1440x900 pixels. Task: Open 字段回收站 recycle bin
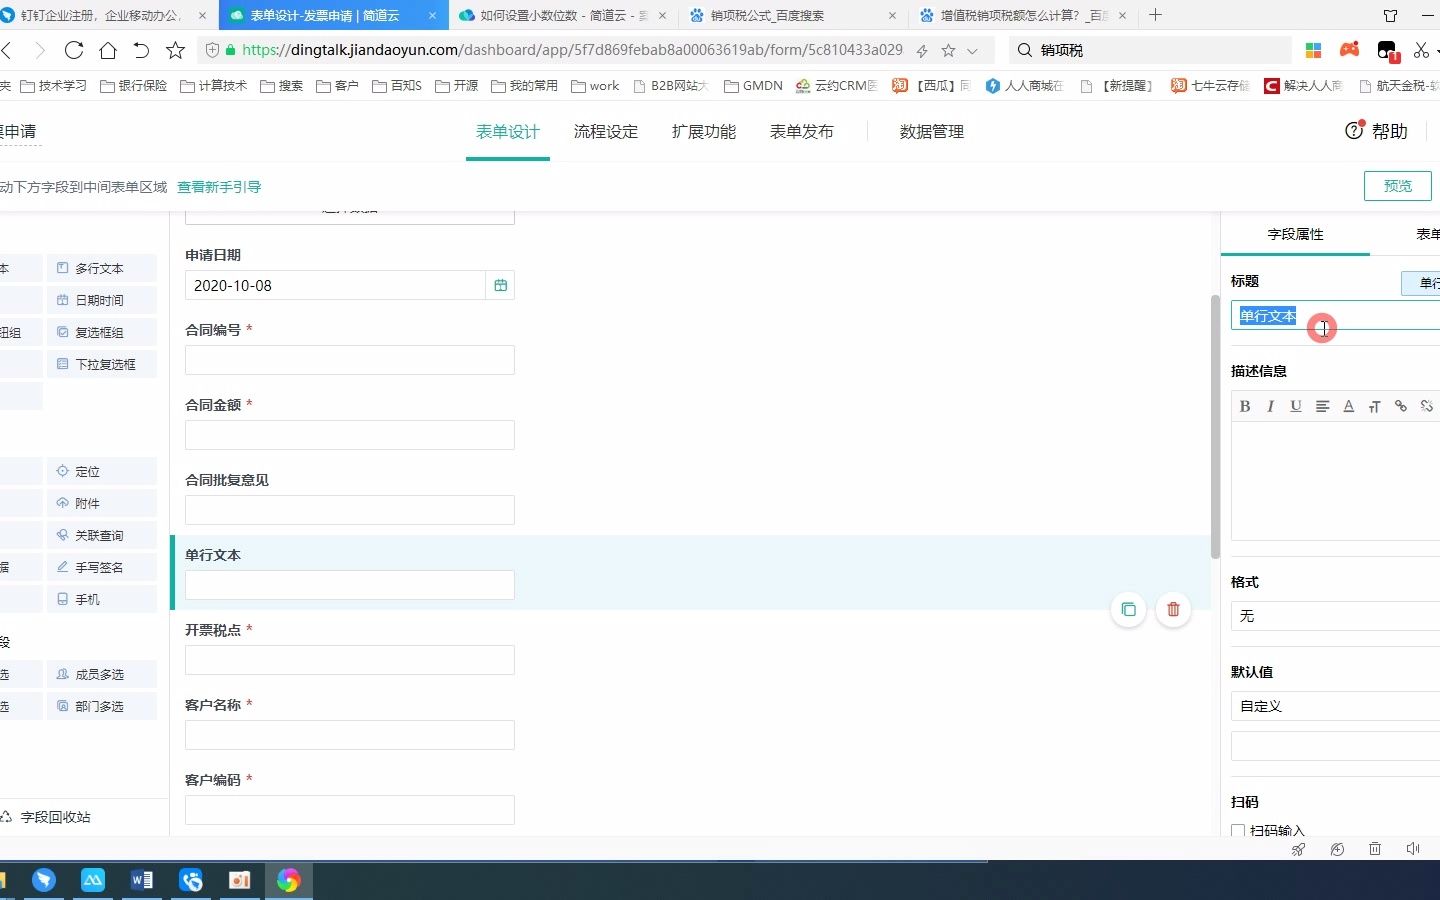tap(47, 817)
